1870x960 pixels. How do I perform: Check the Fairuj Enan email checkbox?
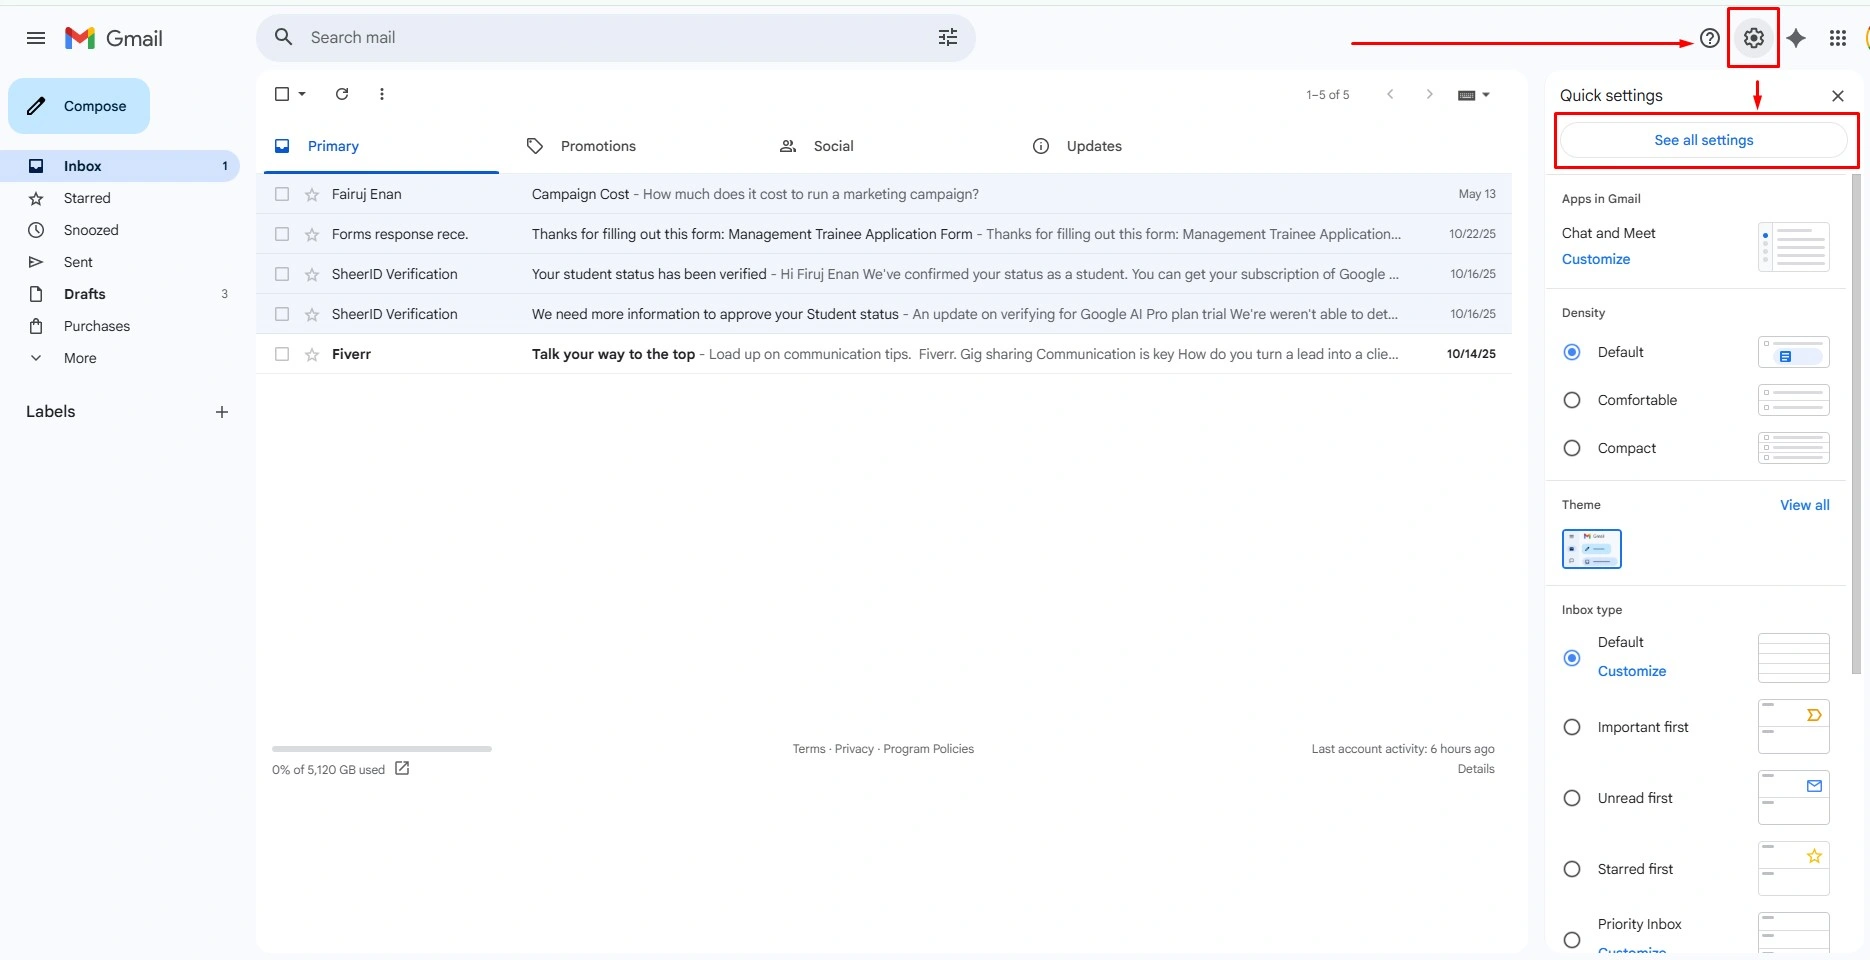[282, 194]
